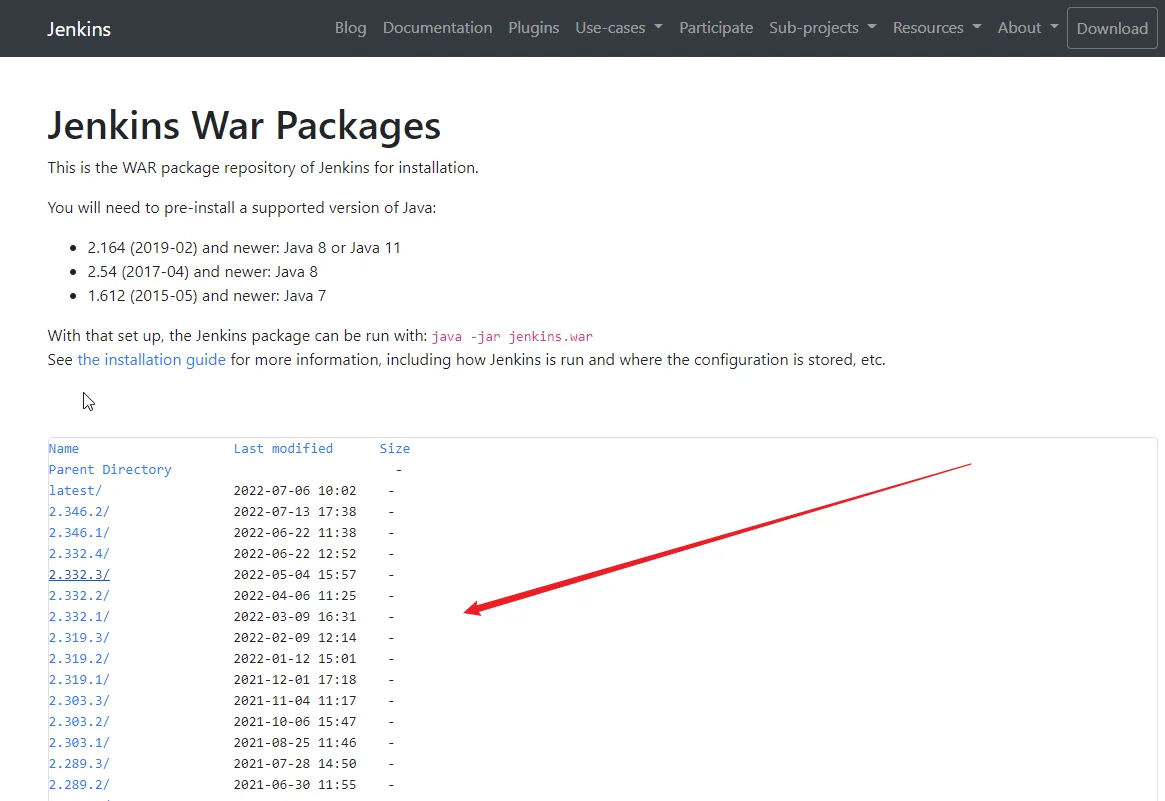This screenshot has width=1165, height=801.
Task: Sort the listing by Last modified
Action: pos(283,449)
